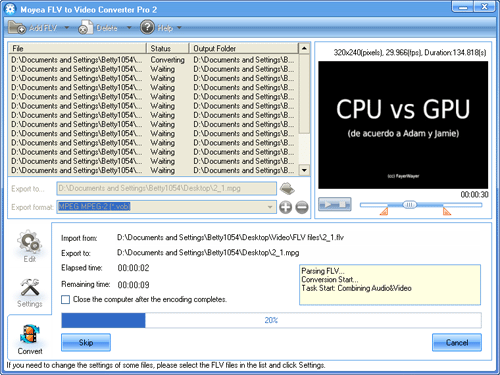This screenshot has height=375, width=500.
Task: Click the conversion log message box
Action: click(390, 285)
